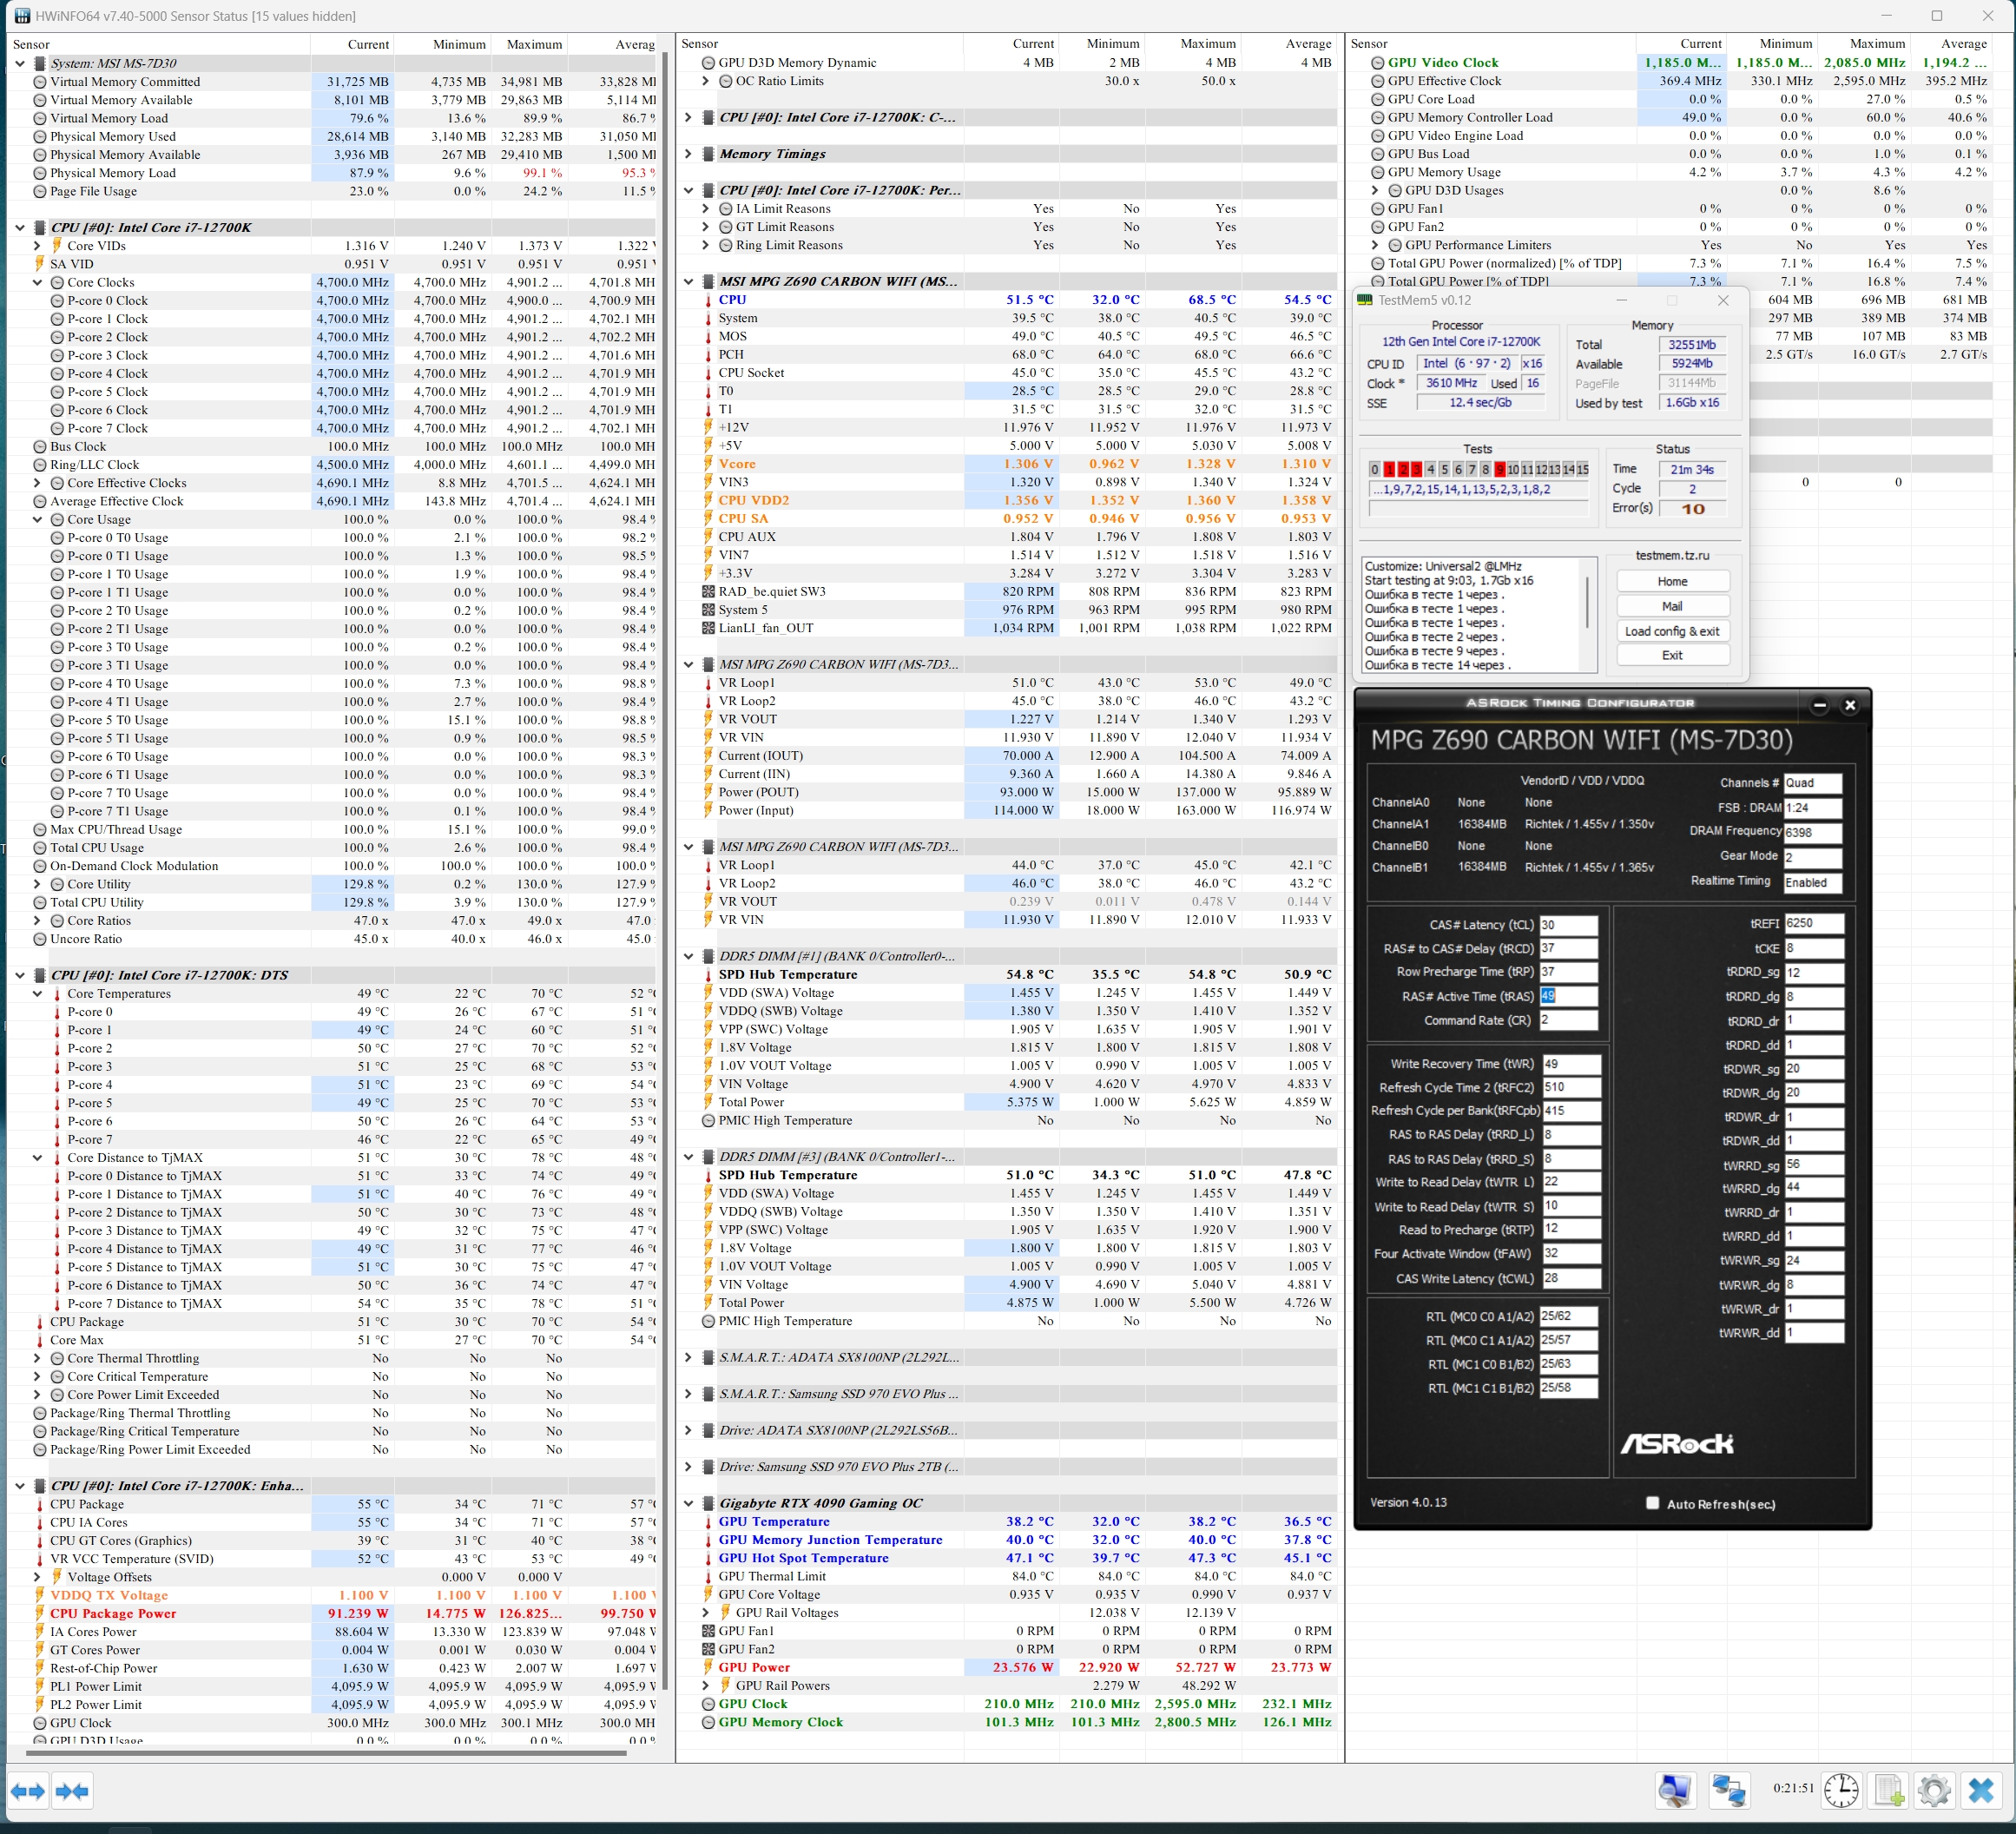Image resolution: width=2016 pixels, height=1834 pixels.
Task: Minimize the ASRock Timing Configurator
Action: pos(1819,705)
